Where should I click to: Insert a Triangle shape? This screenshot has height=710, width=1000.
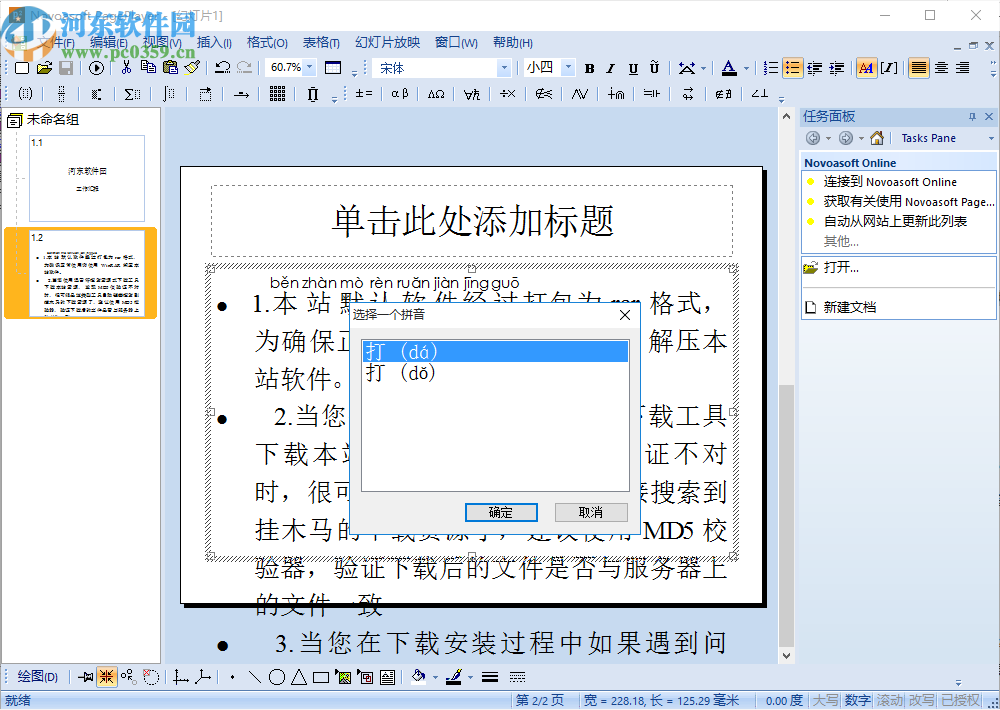click(x=298, y=677)
